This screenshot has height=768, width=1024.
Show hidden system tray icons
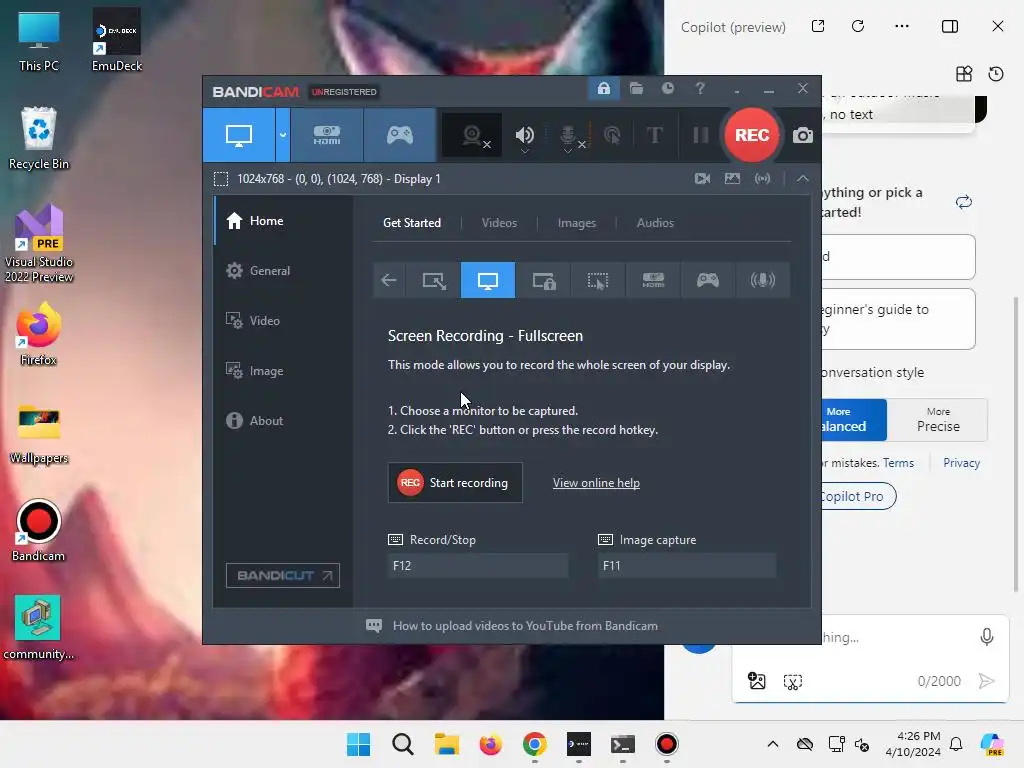point(773,744)
